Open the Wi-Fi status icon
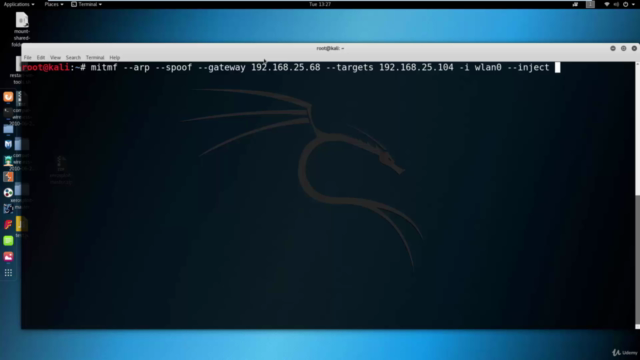 (607, 4)
